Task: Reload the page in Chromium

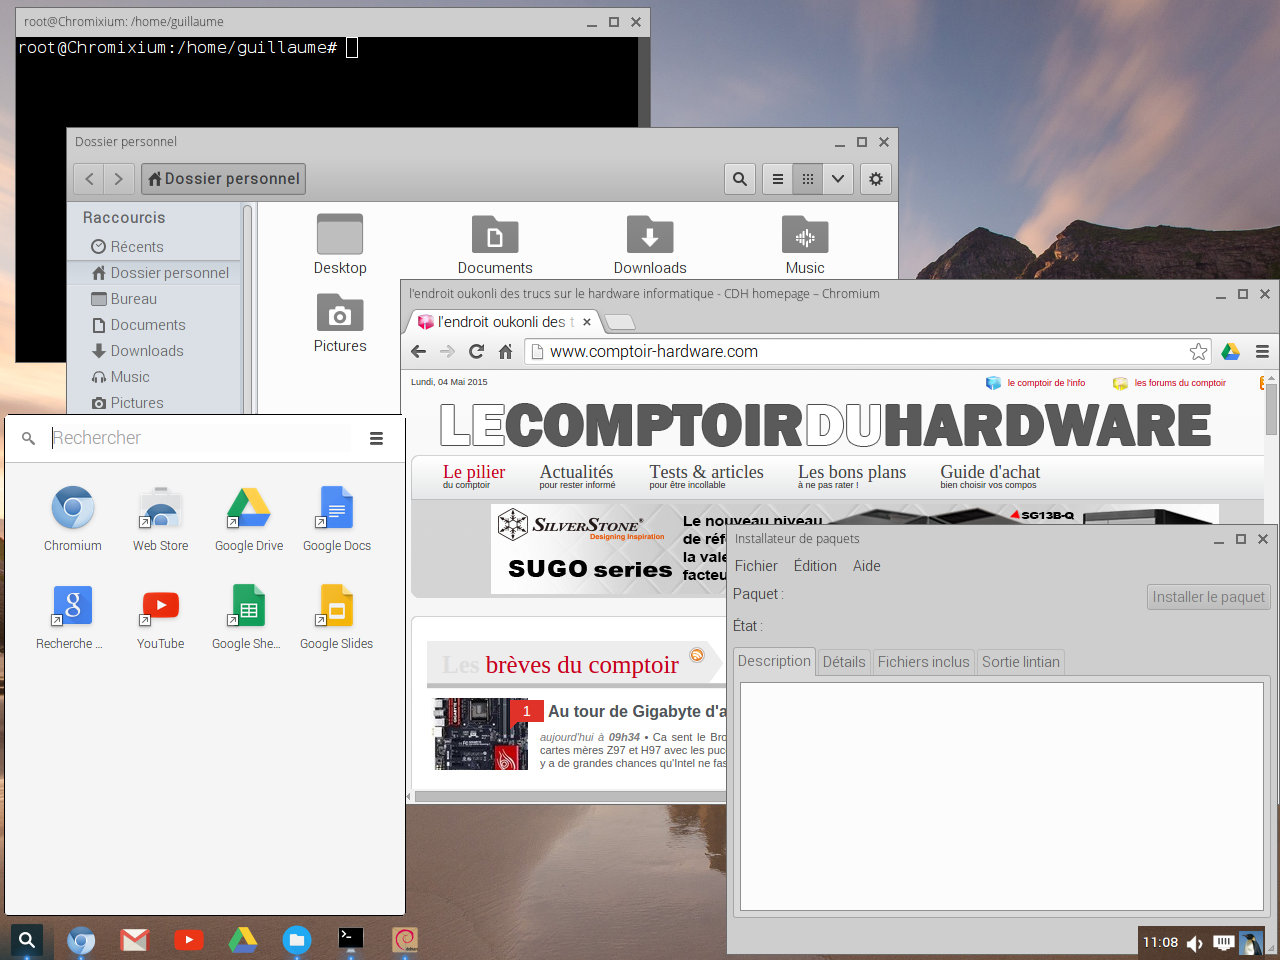Action: point(476,352)
